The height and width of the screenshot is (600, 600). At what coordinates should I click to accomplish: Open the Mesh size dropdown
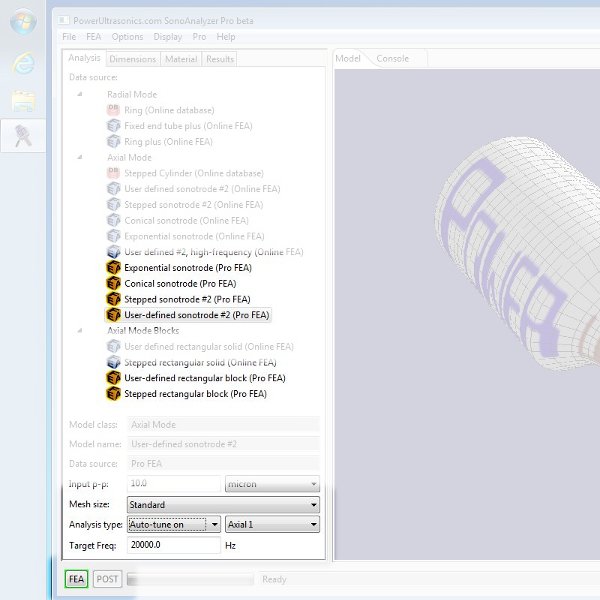pos(223,505)
